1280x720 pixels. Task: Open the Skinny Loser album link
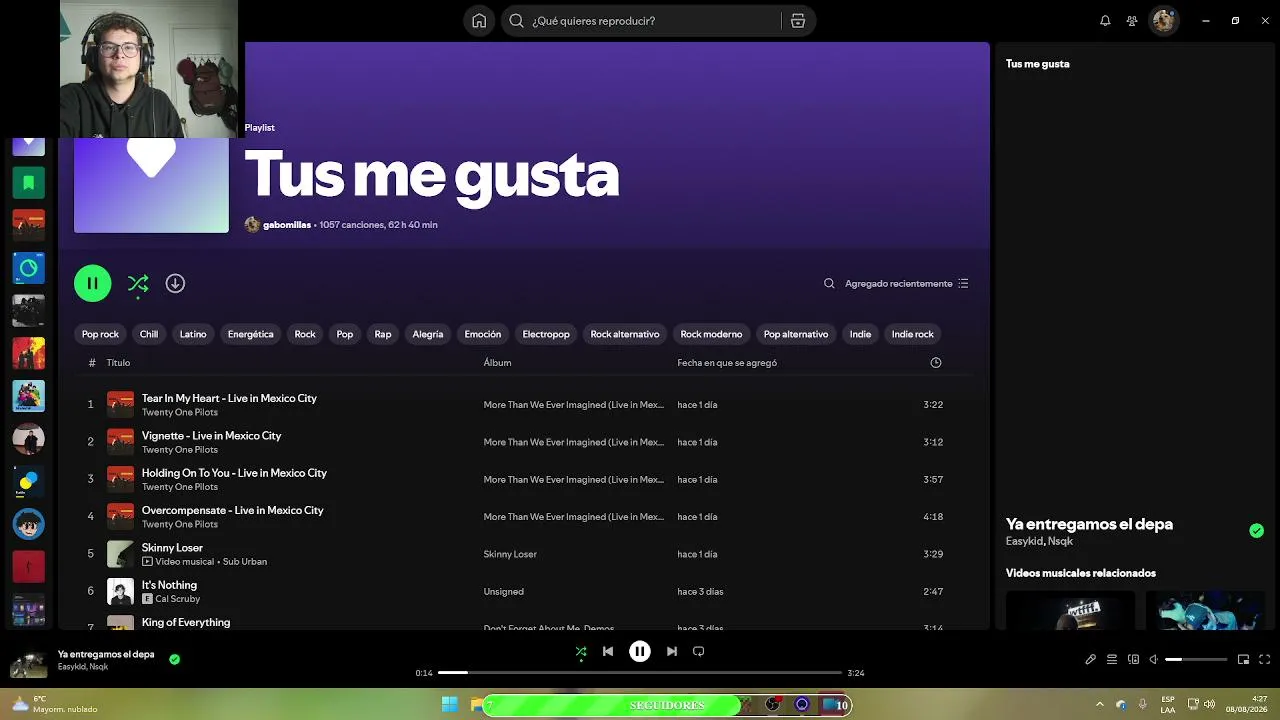point(510,554)
